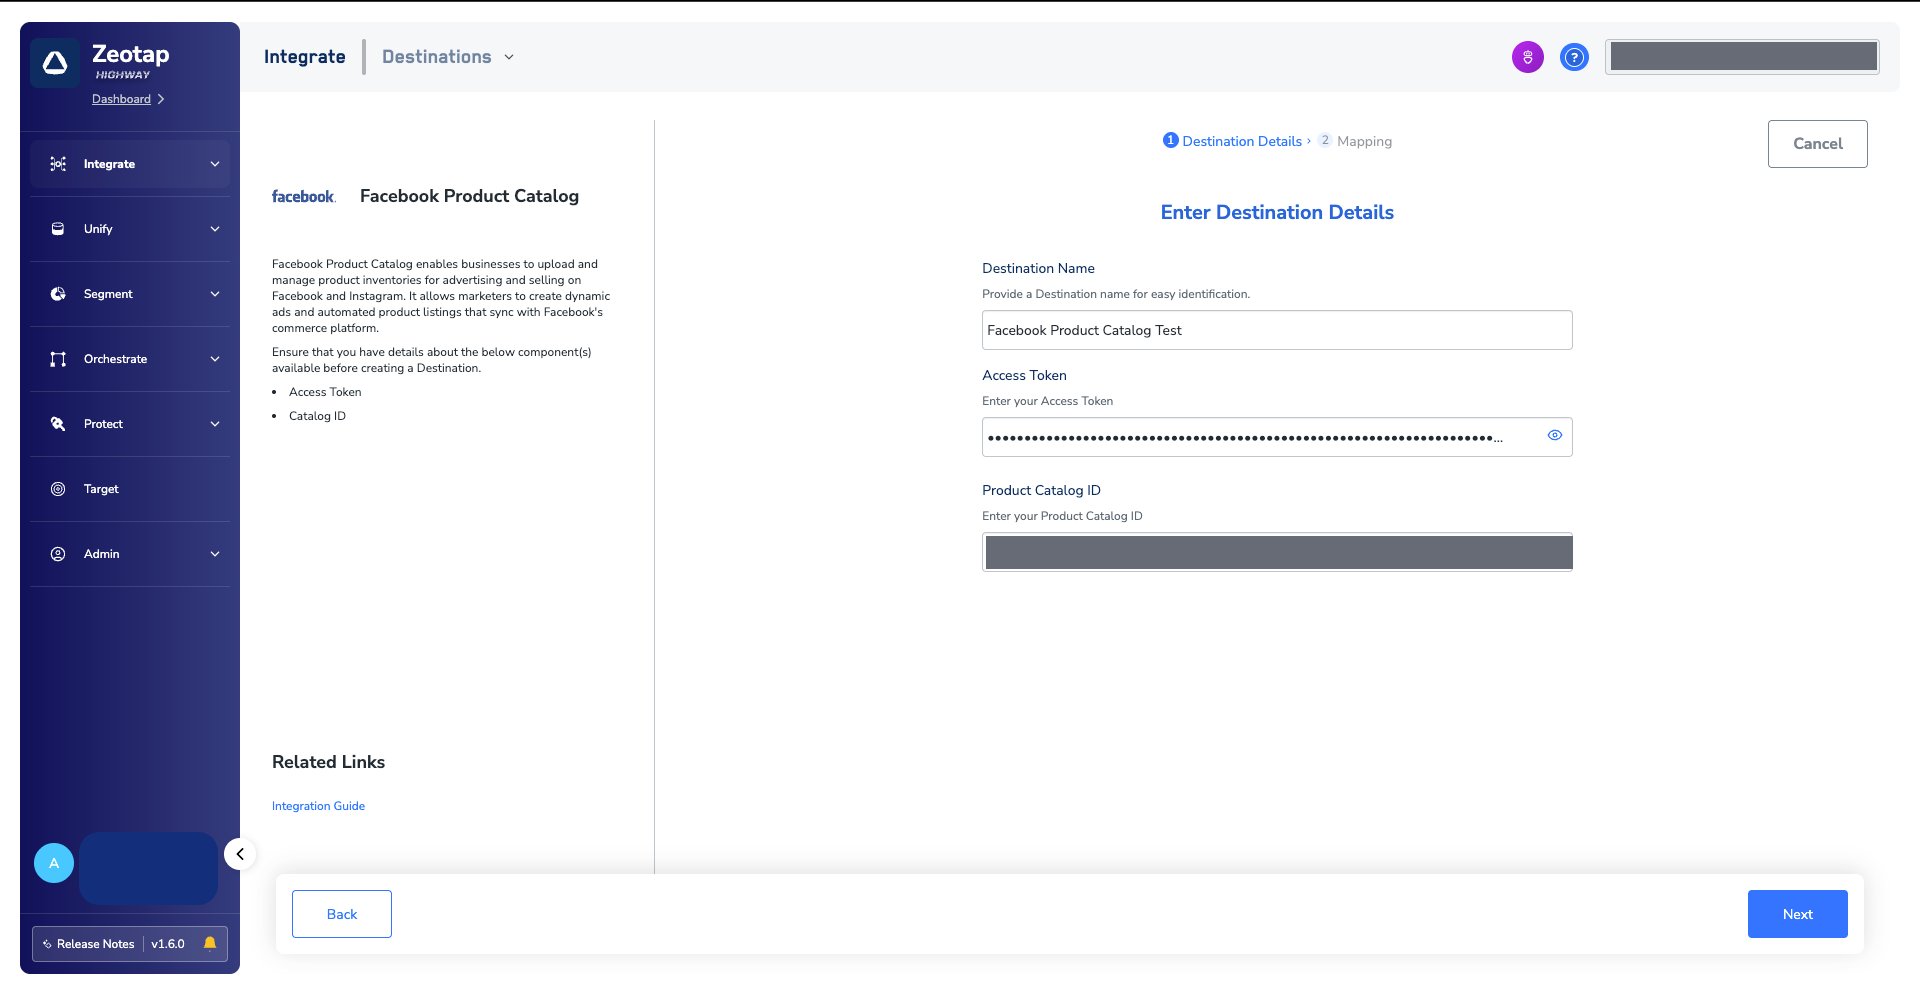Expand the Integrate menu chevron

(x=215, y=164)
